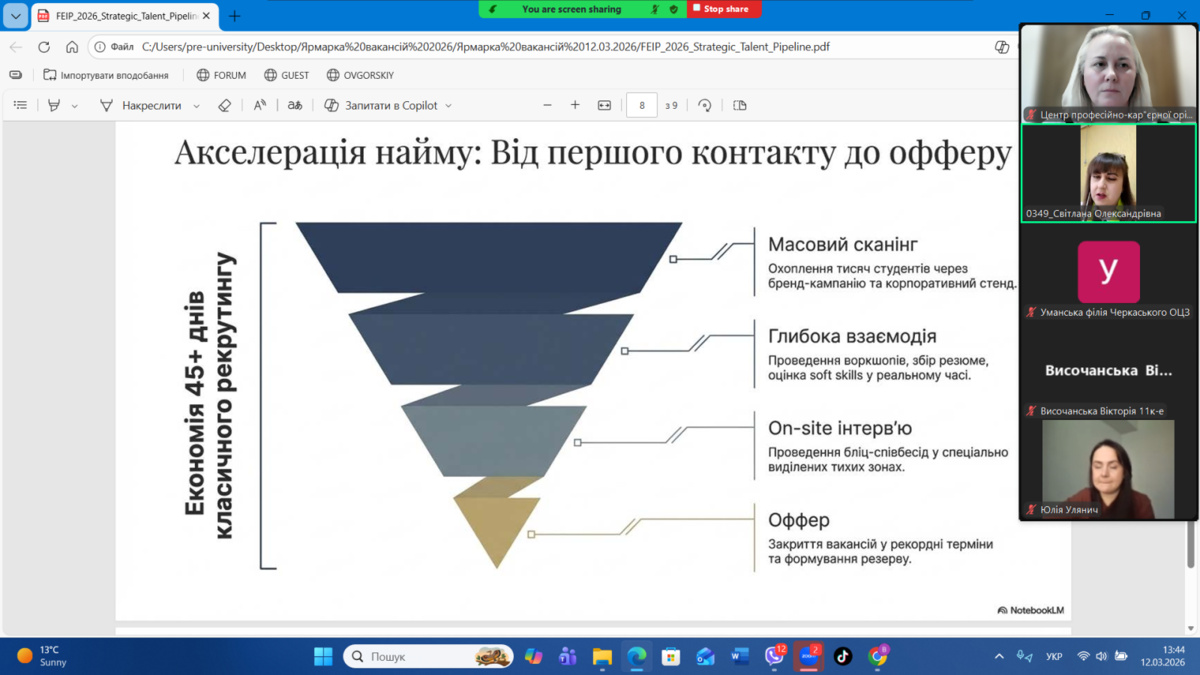Select Юлія Улянич's video thumbnail
The height and width of the screenshot is (675, 1200).
[1108, 468]
